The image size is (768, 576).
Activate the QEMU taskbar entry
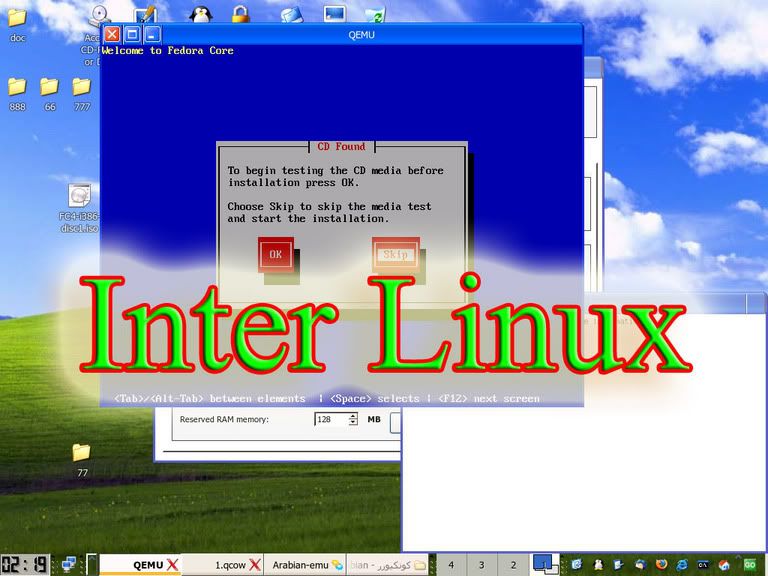click(140, 565)
